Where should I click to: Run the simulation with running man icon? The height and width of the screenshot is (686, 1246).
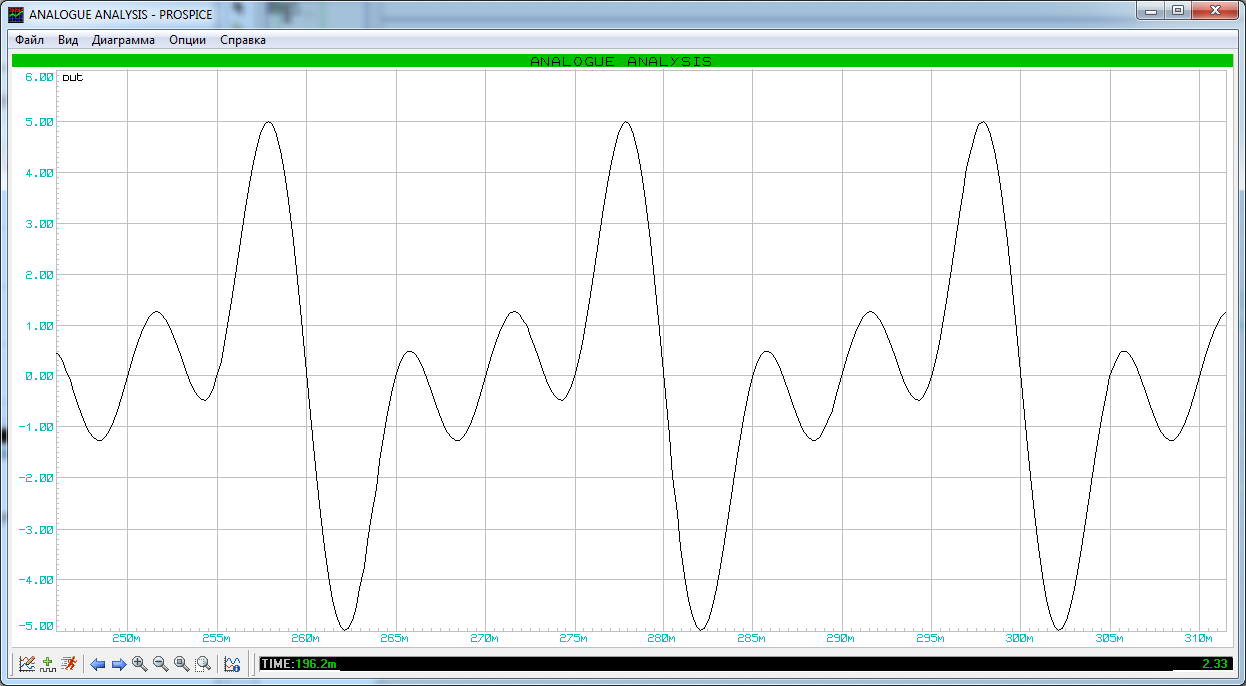(x=69, y=664)
